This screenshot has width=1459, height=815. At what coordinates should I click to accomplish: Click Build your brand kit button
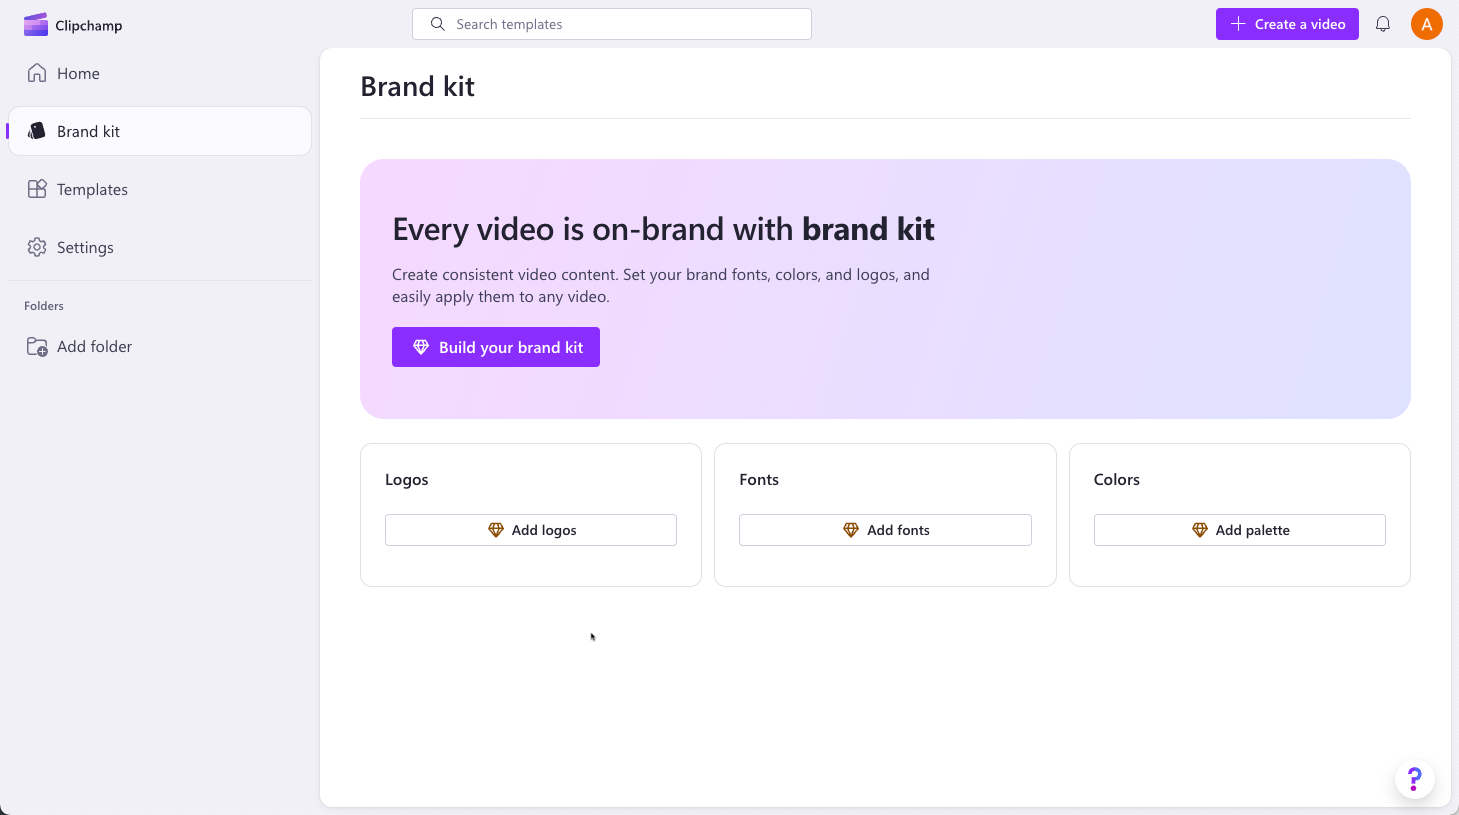(496, 347)
